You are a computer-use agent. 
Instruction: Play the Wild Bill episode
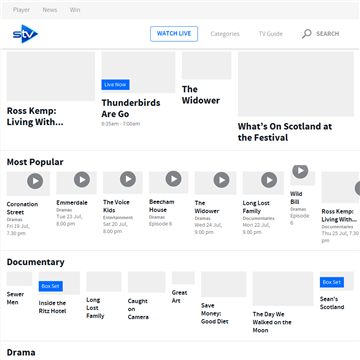coord(300,171)
